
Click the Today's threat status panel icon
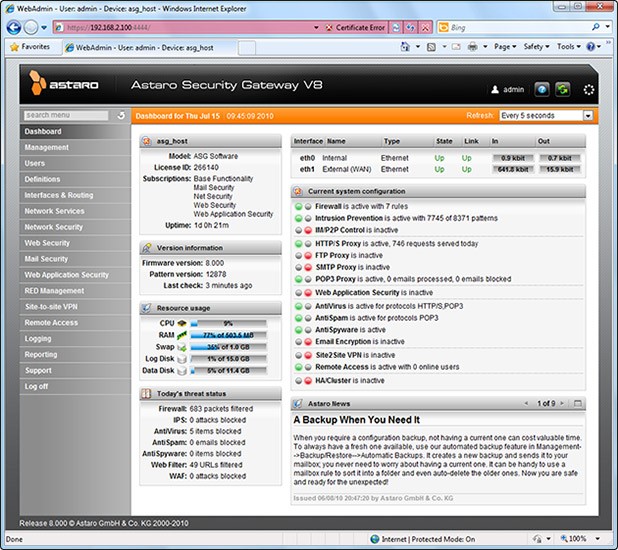tap(146, 393)
